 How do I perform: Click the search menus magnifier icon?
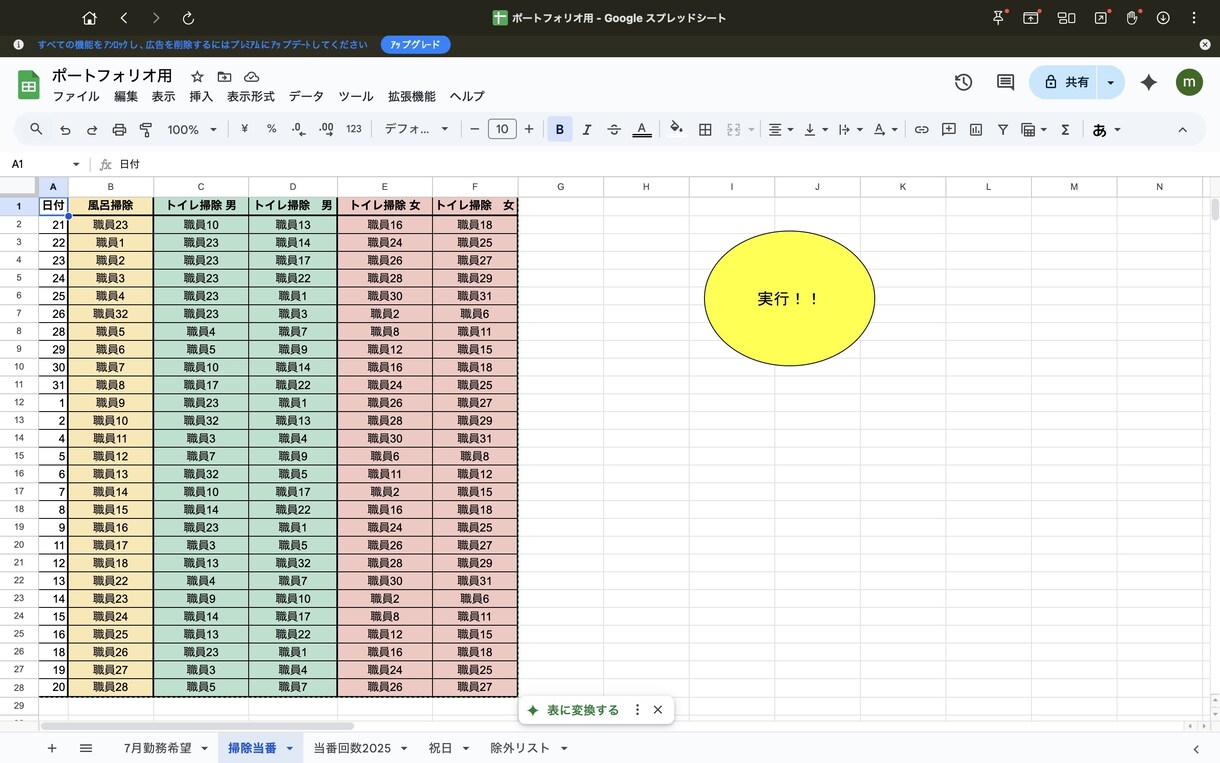pos(36,129)
